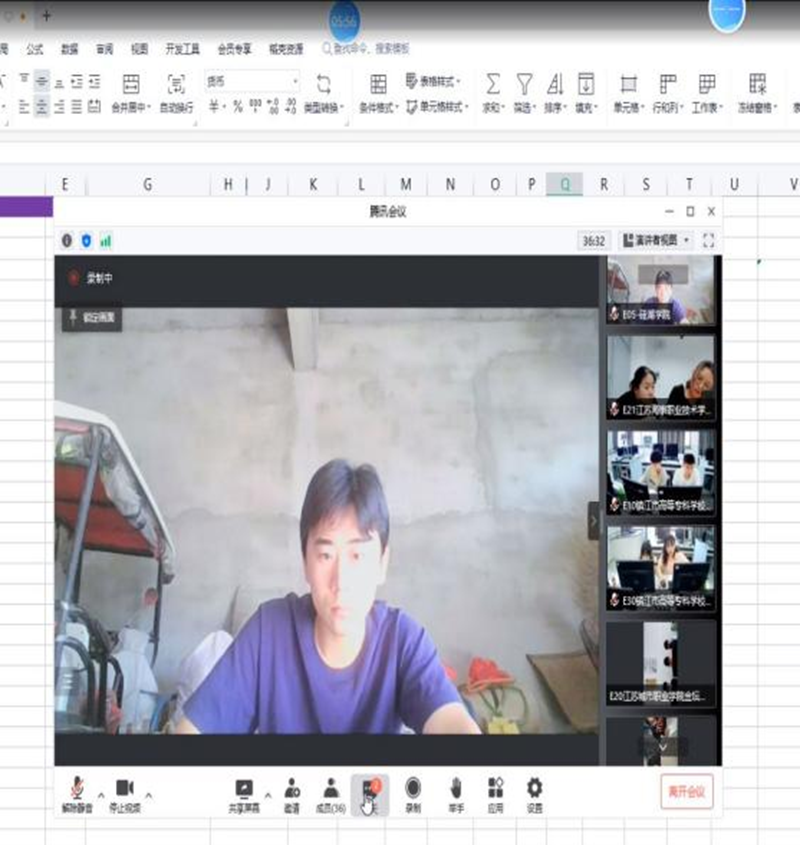Open meeting 设置 settings gear
This screenshot has height=845, width=800.
point(534,792)
